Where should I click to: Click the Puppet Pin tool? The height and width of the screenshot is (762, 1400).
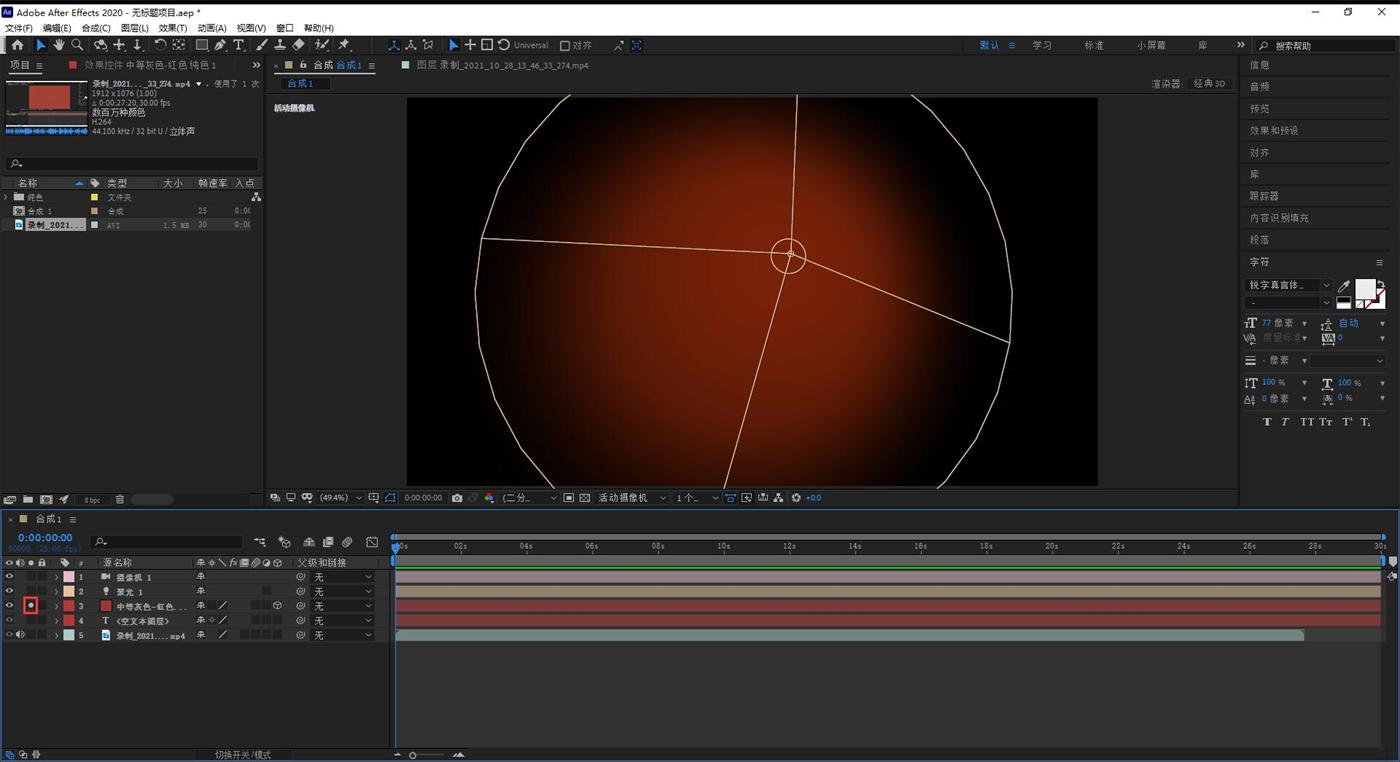click(344, 45)
